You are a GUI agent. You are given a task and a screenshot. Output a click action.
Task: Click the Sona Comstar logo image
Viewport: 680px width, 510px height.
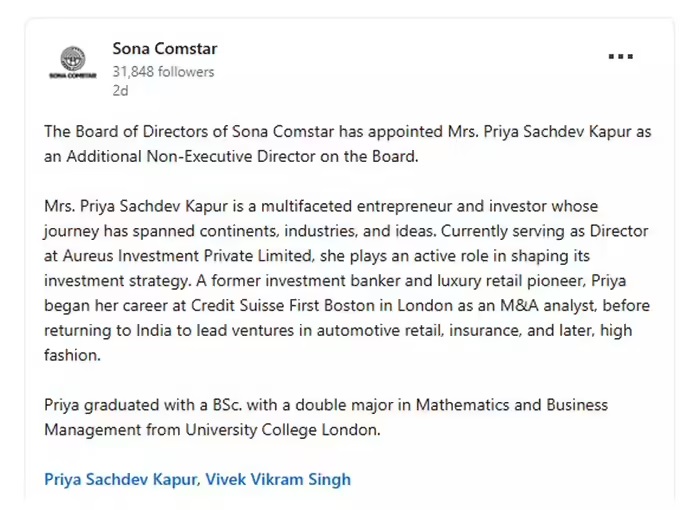(x=73, y=63)
